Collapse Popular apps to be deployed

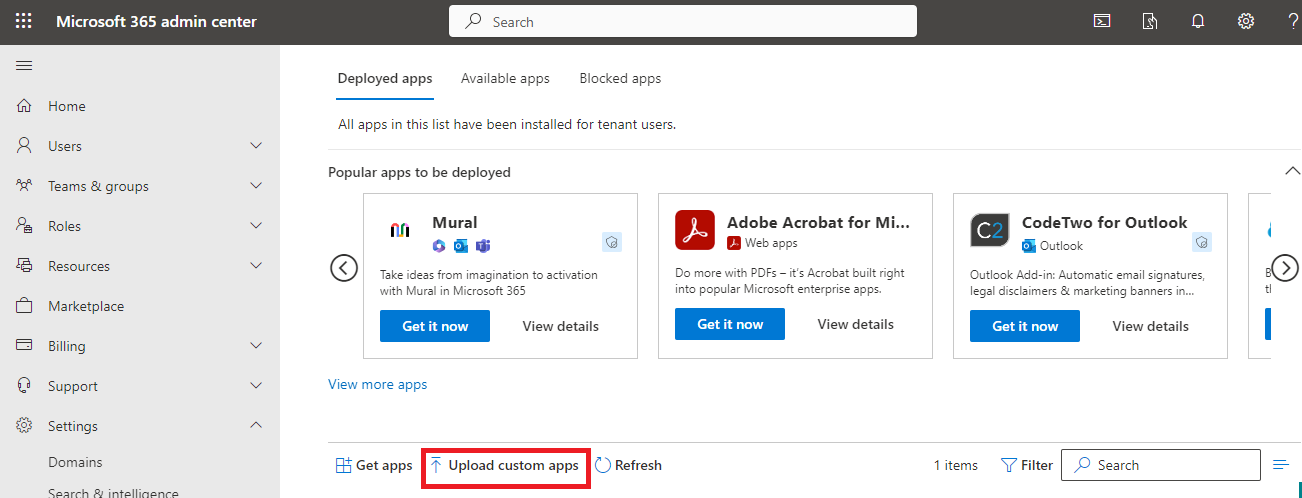click(x=1292, y=171)
